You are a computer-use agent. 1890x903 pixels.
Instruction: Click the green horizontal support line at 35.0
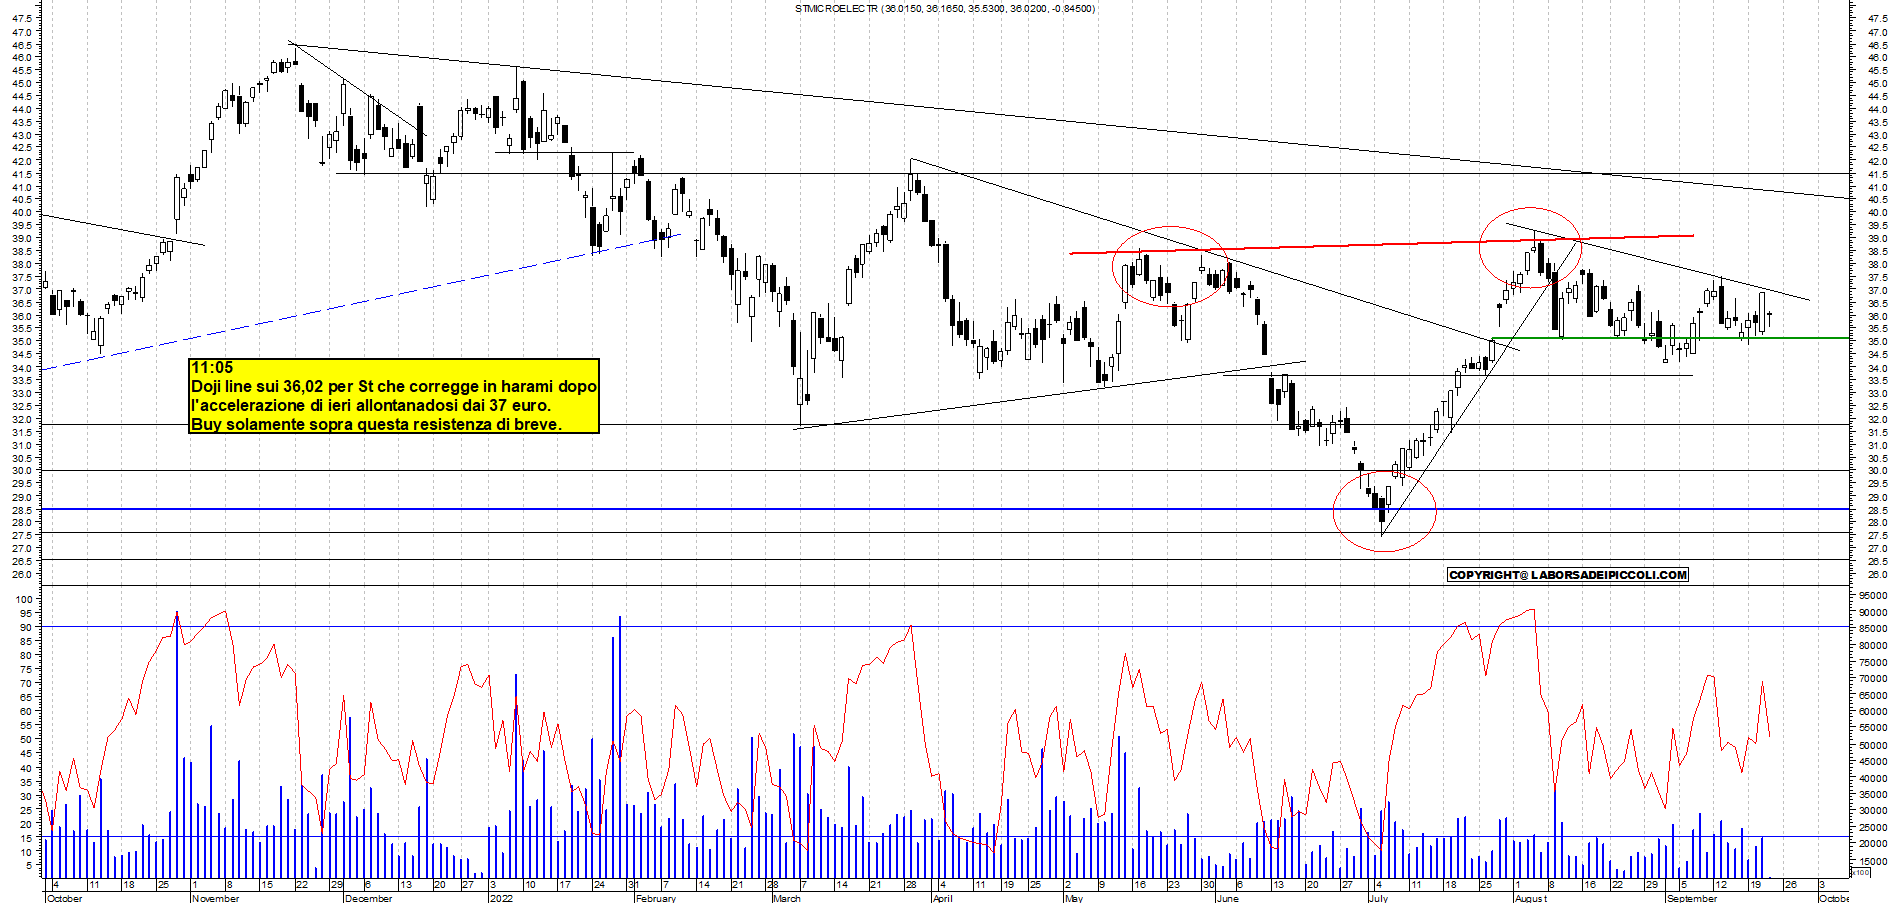pyautogui.click(x=1670, y=338)
